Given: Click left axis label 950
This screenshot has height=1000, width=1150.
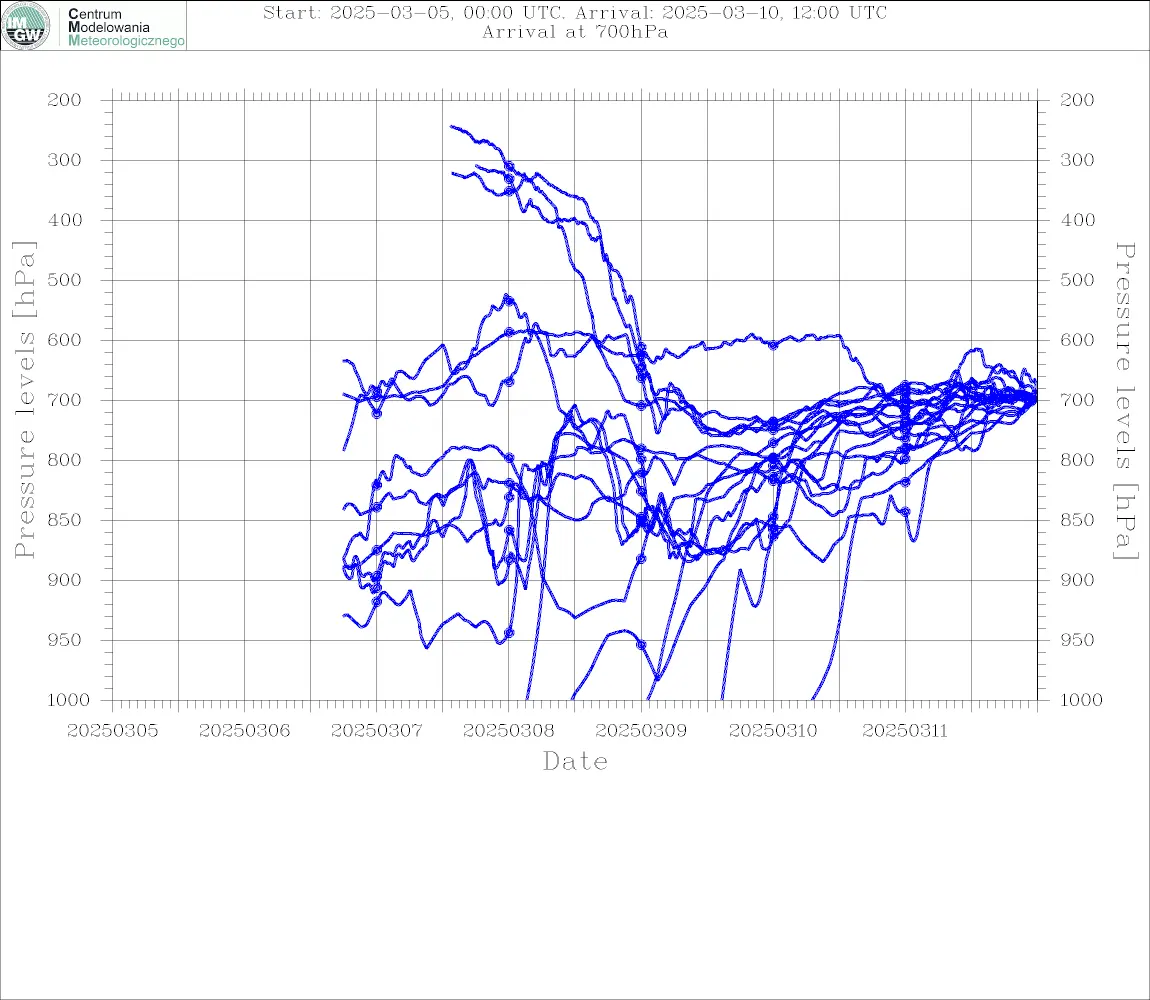Looking at the screenshot, I should [x=65, y=640].
